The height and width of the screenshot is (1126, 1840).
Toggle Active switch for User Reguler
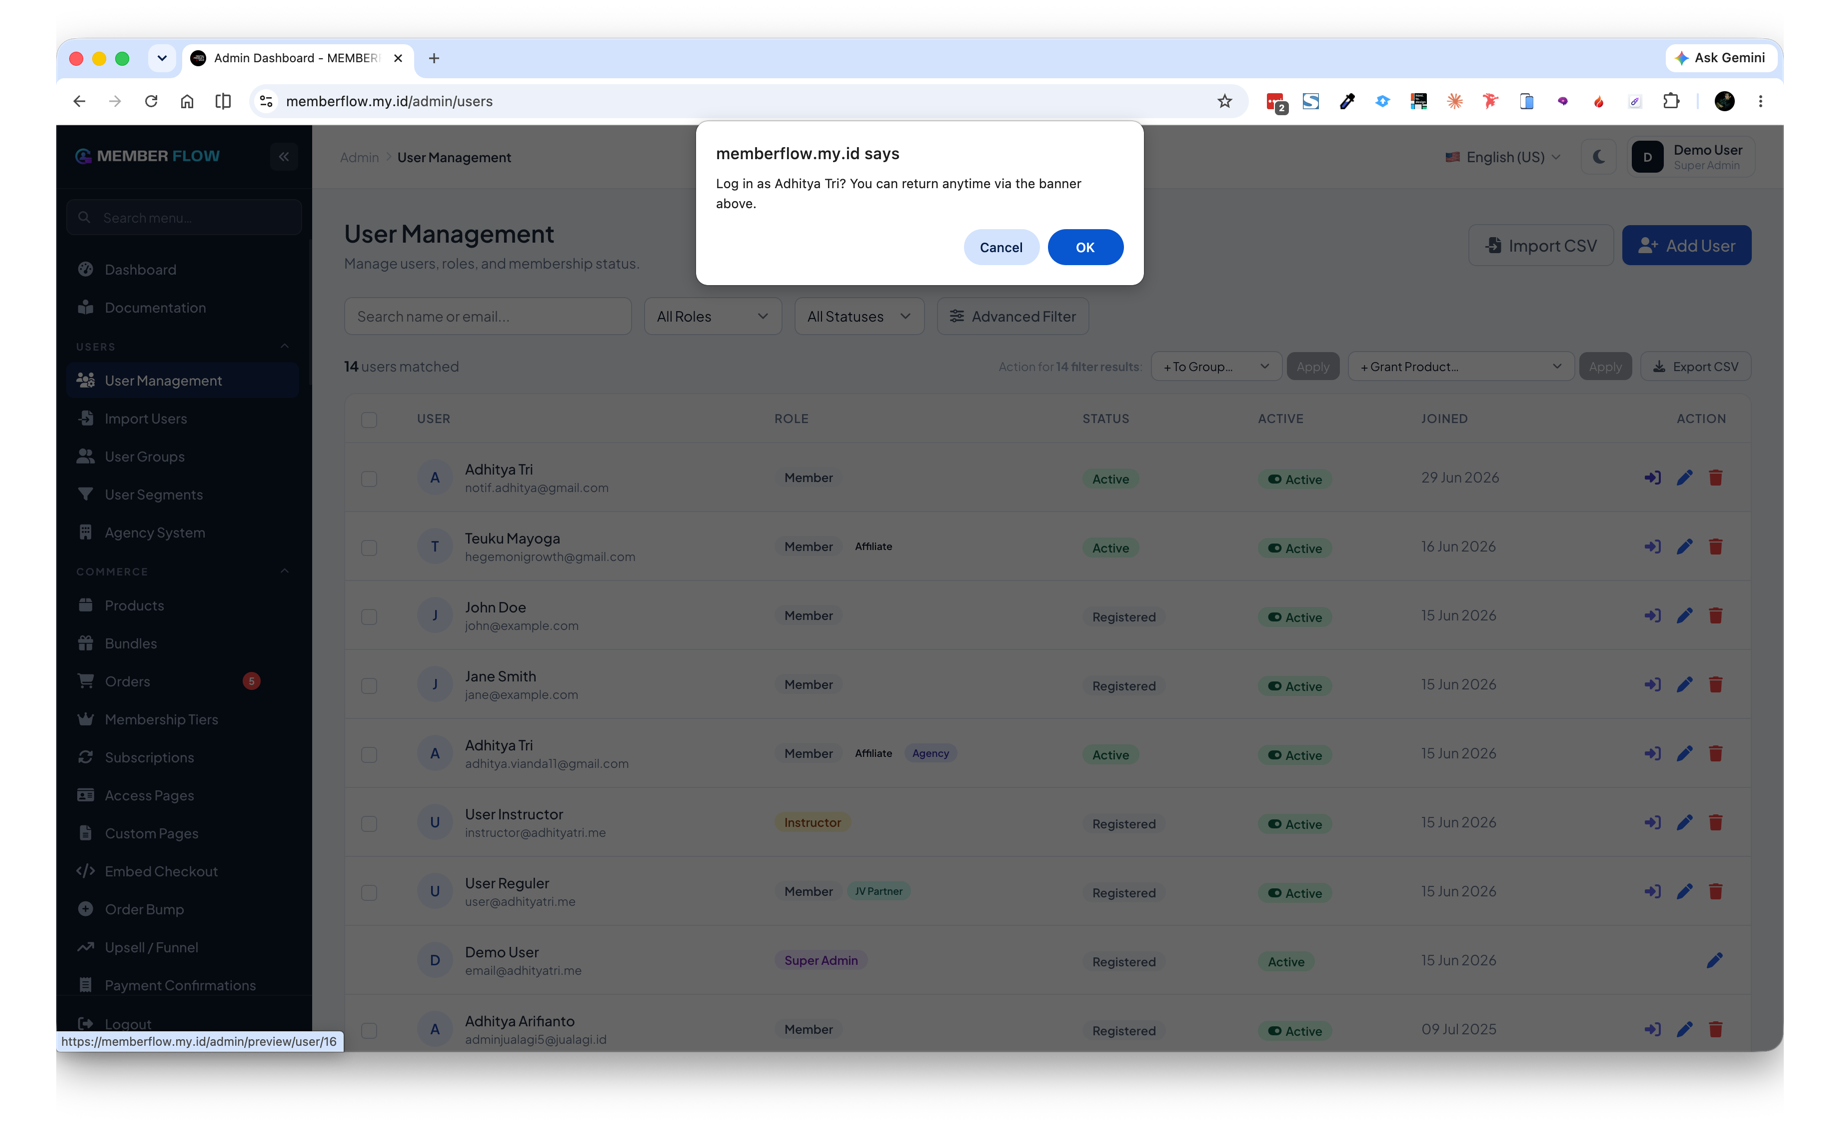(1294, 893)
